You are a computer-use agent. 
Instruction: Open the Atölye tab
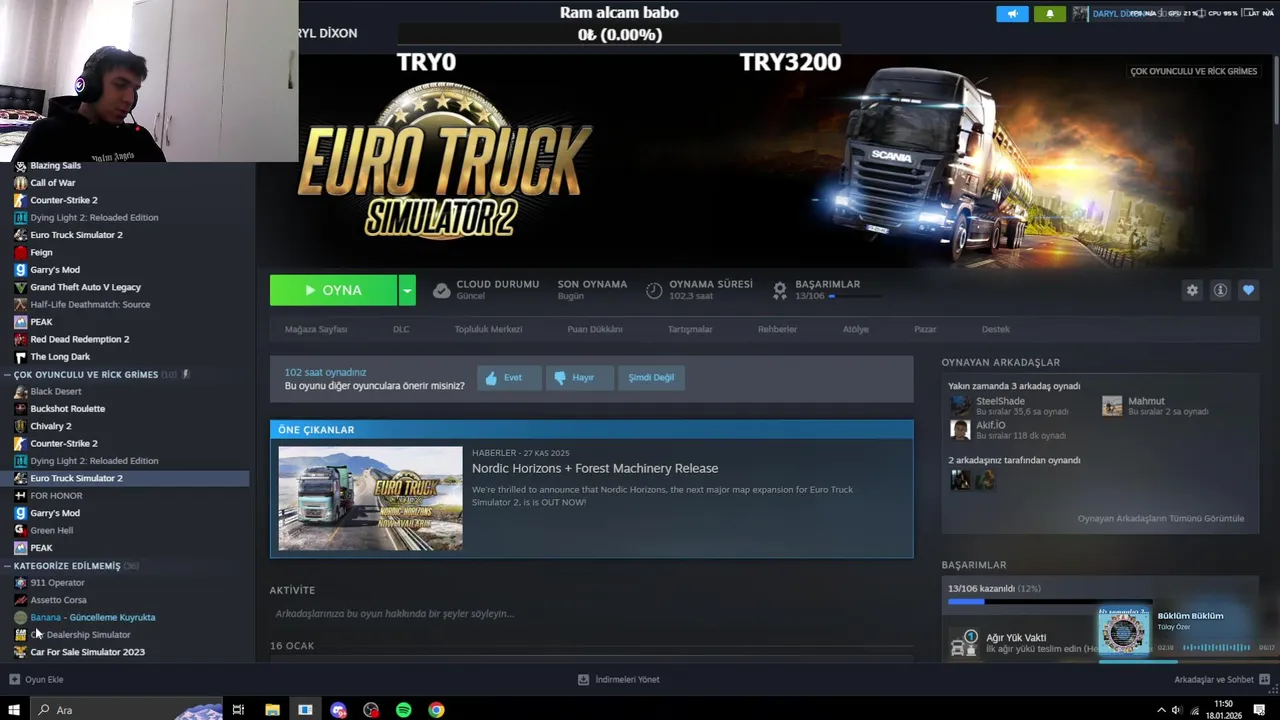click(x=856, y=329)
